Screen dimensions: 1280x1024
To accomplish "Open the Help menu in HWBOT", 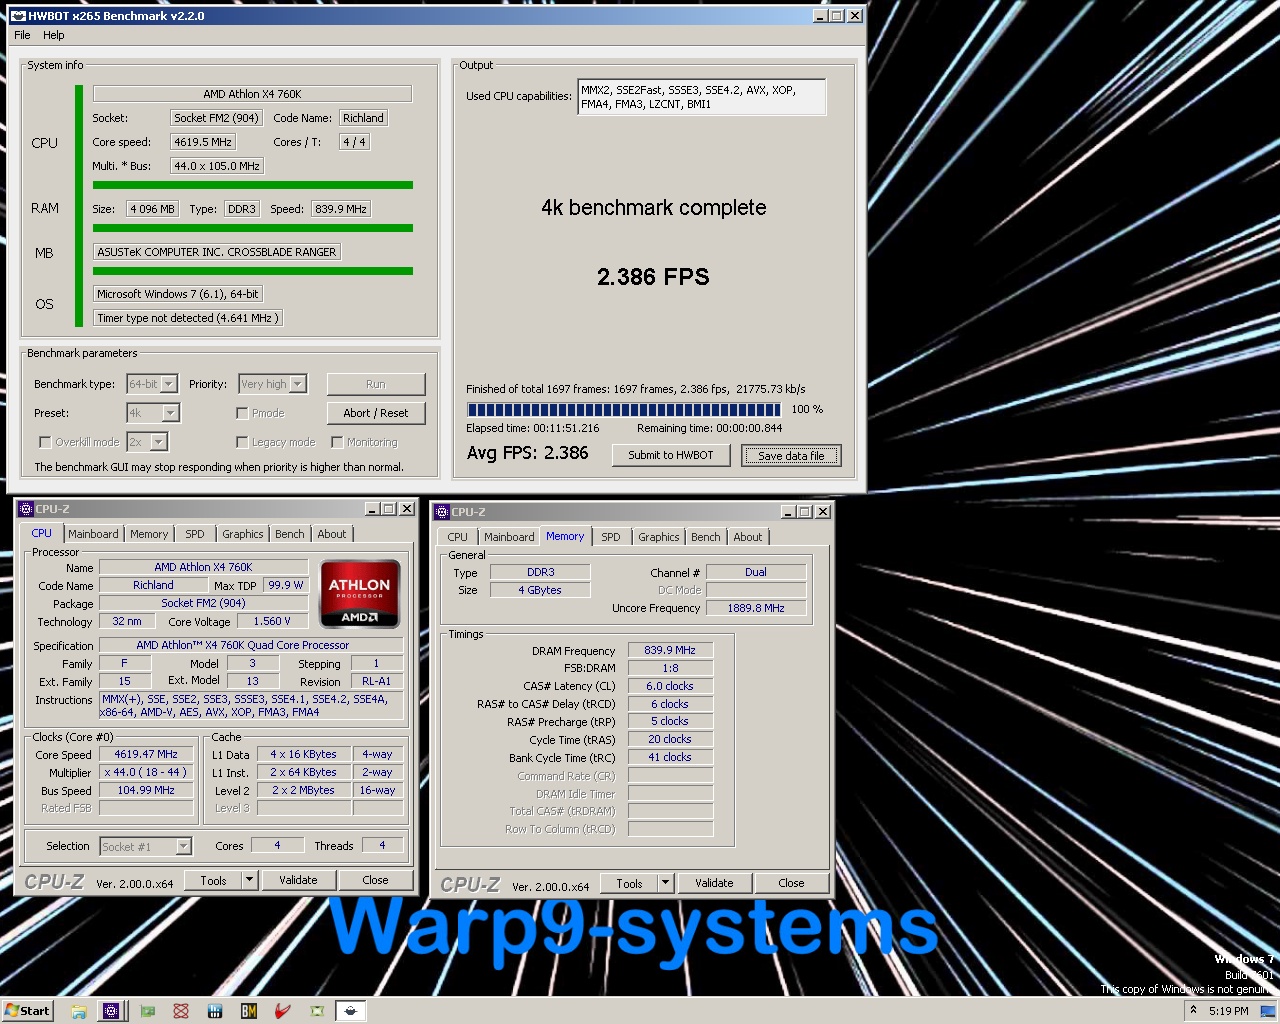I will point(54,35).
